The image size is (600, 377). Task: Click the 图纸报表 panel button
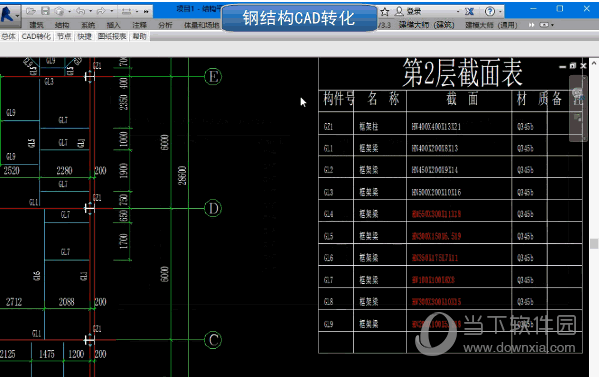click(112, 36)
